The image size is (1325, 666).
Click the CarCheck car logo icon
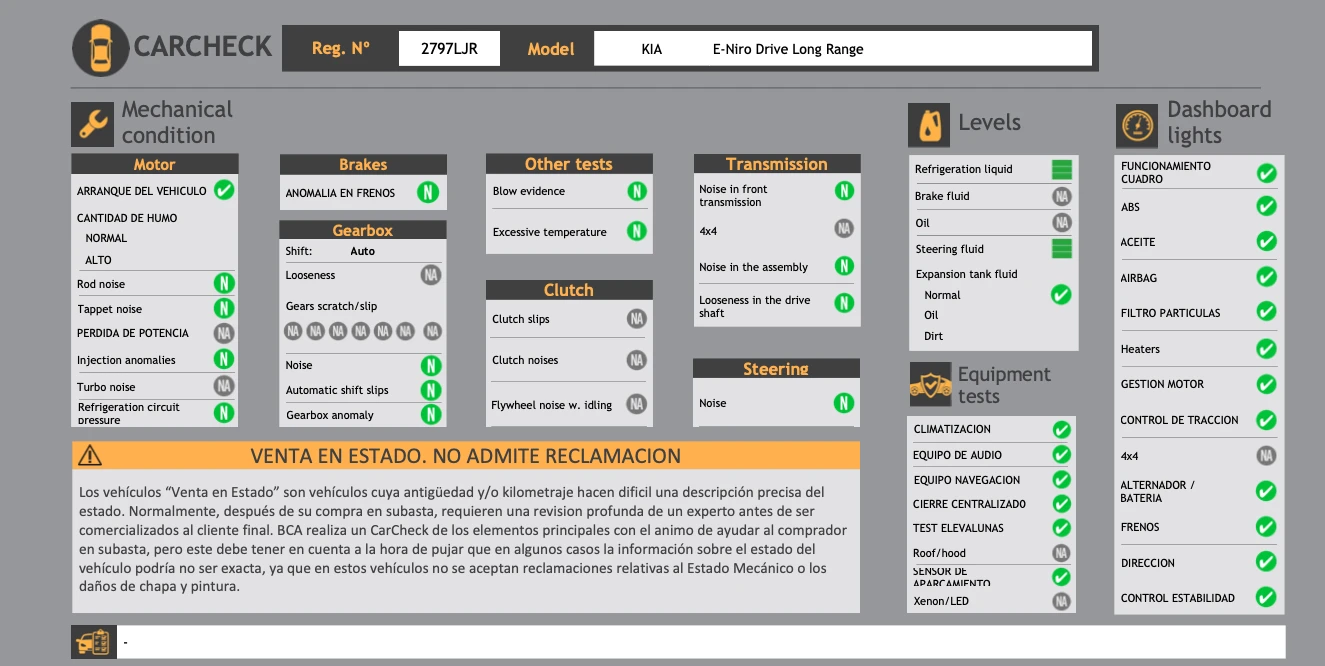coord(101,48)
